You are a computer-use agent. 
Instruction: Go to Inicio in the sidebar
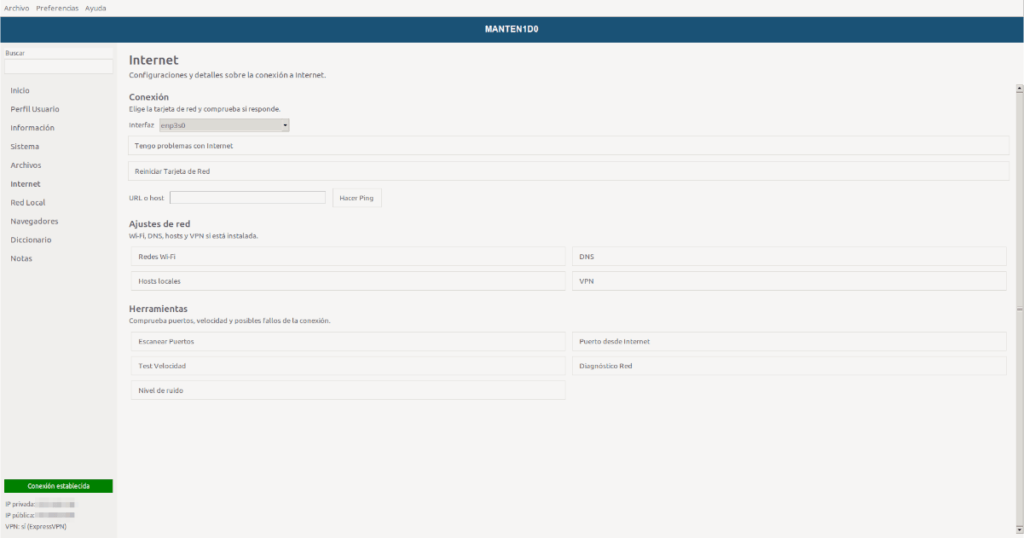tap(20, 91)
